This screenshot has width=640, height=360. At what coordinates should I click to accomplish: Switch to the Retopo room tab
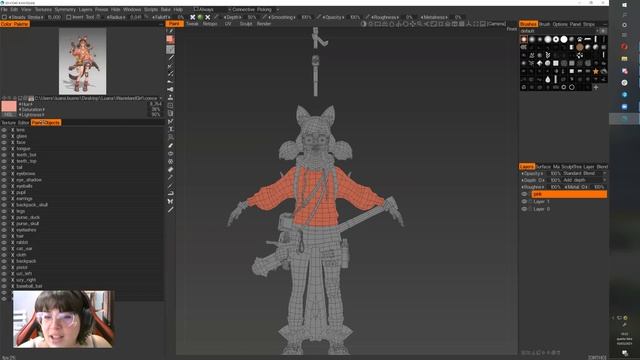click(210, 24)
